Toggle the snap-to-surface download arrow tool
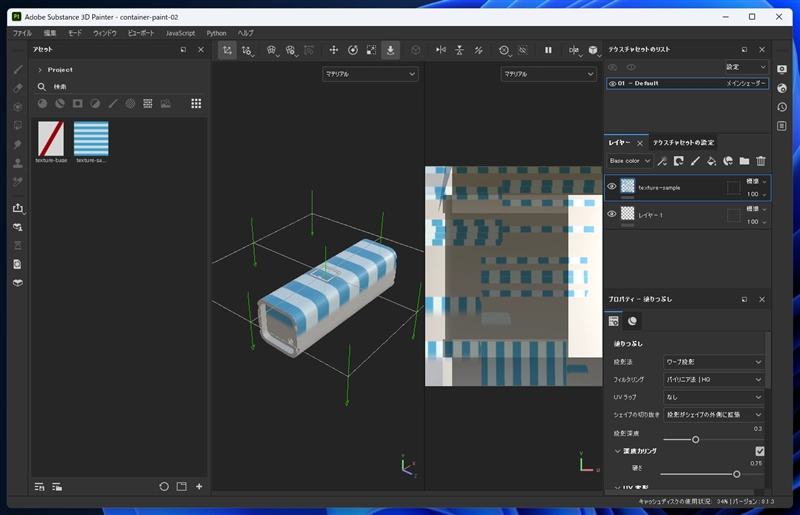Image resolution: width=800 pixels, height=515 pixels. pyautogui.click(x=390, y=50)
